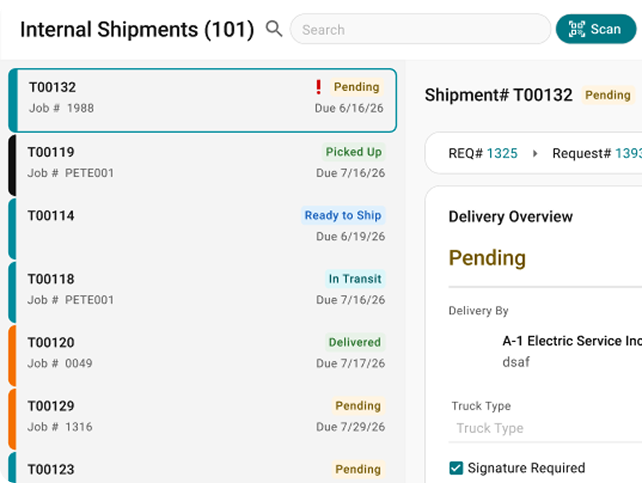Click the QR scan icon in Scan button
Viewport: 642px width, 483px height.
[576, 29]
